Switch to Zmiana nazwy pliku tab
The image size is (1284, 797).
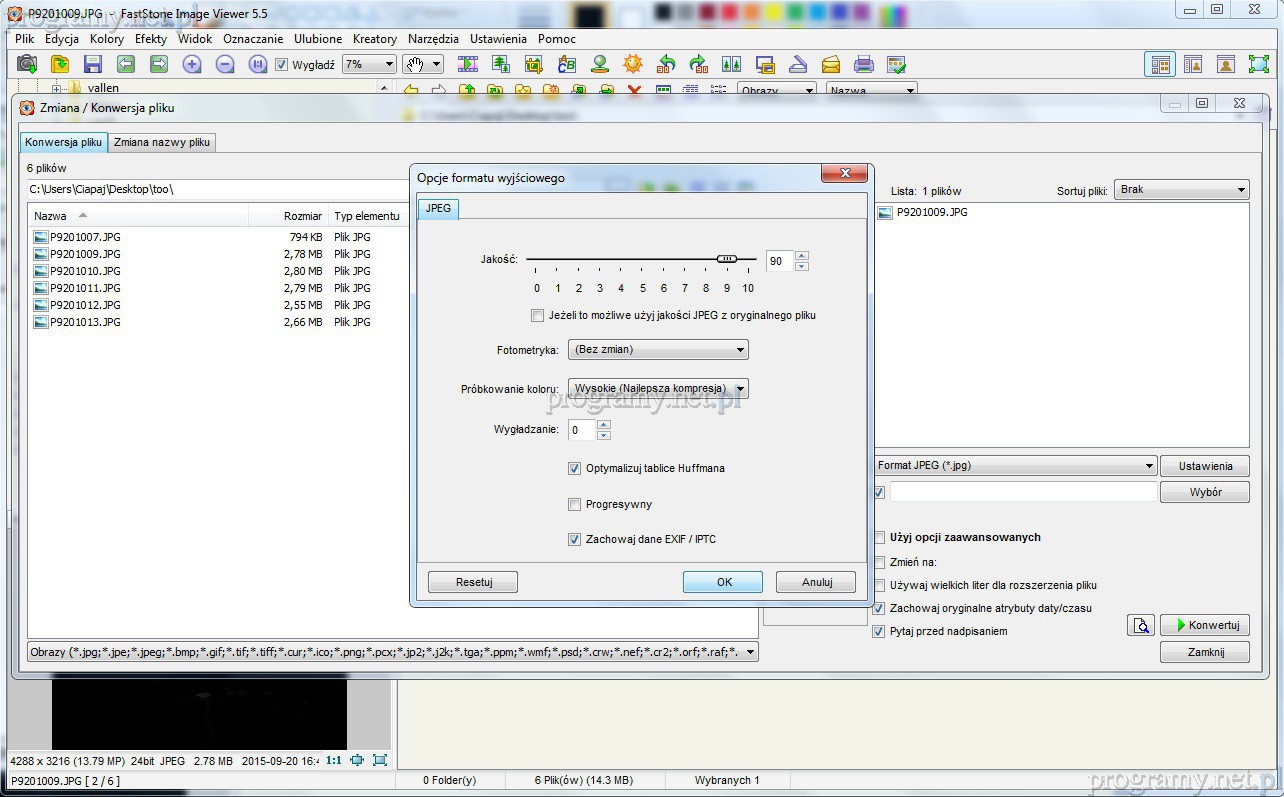[162, 142]
